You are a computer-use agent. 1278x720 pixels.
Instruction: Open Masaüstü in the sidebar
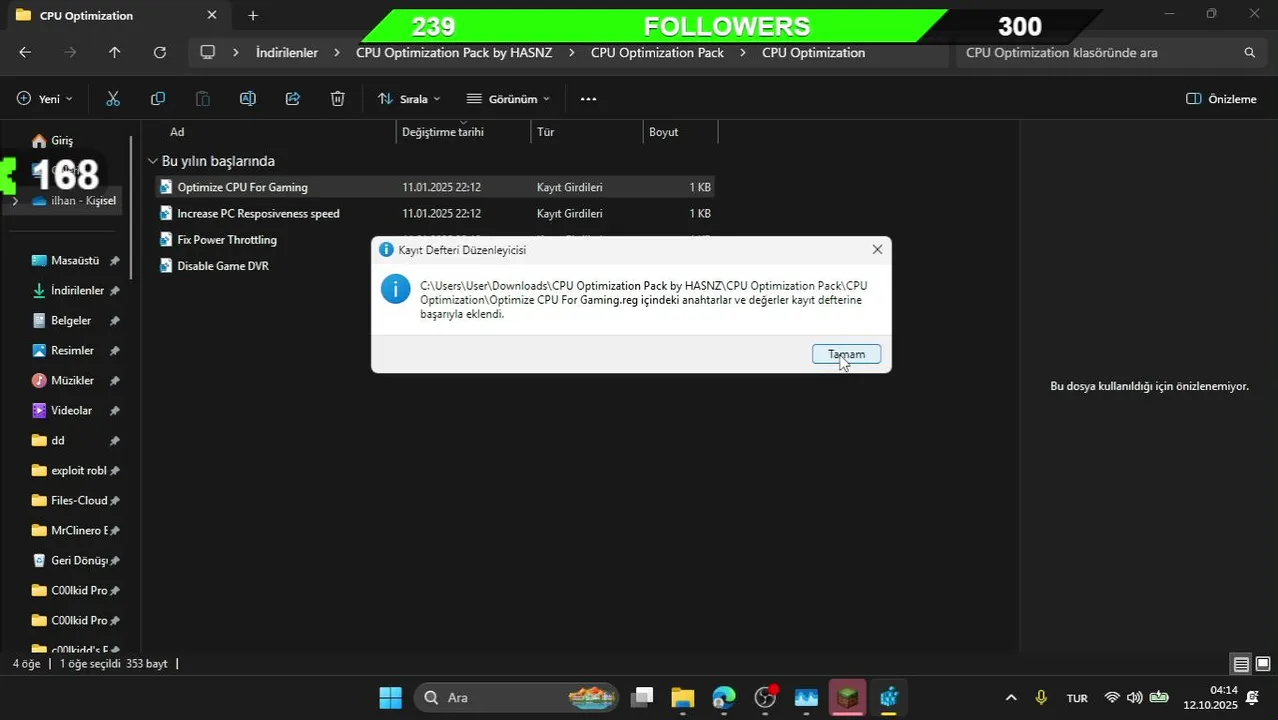(x=75, y=261)
